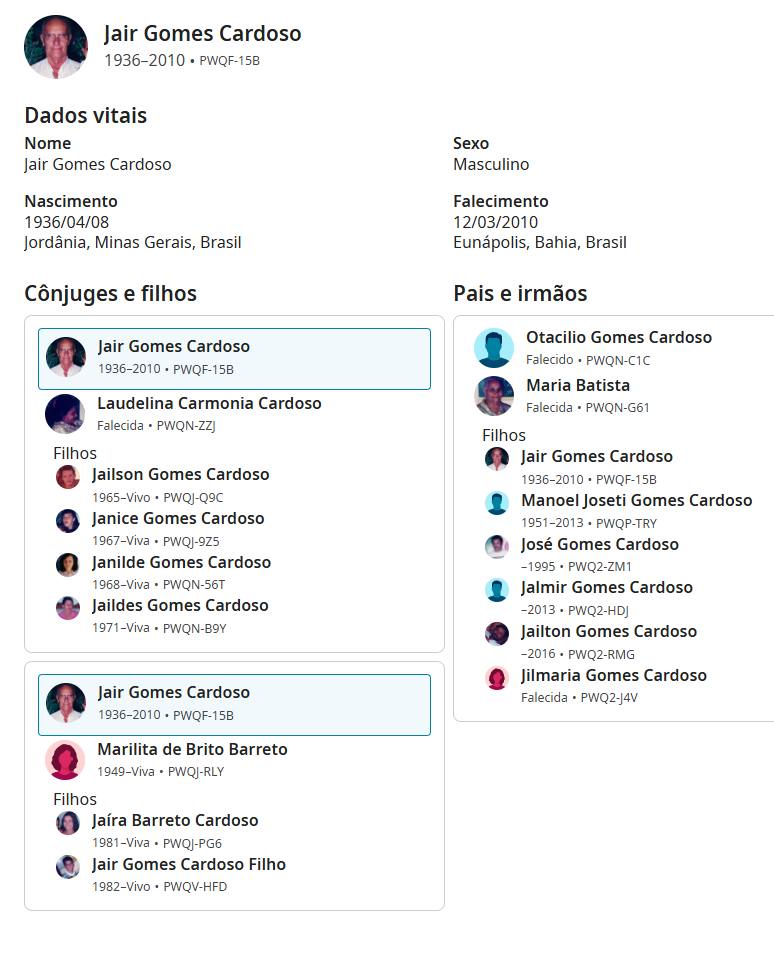Viewport: 774px width, 959px height.
Task: Open Jailson Gomes Cardoso's small photo
Action: (68, 477)
